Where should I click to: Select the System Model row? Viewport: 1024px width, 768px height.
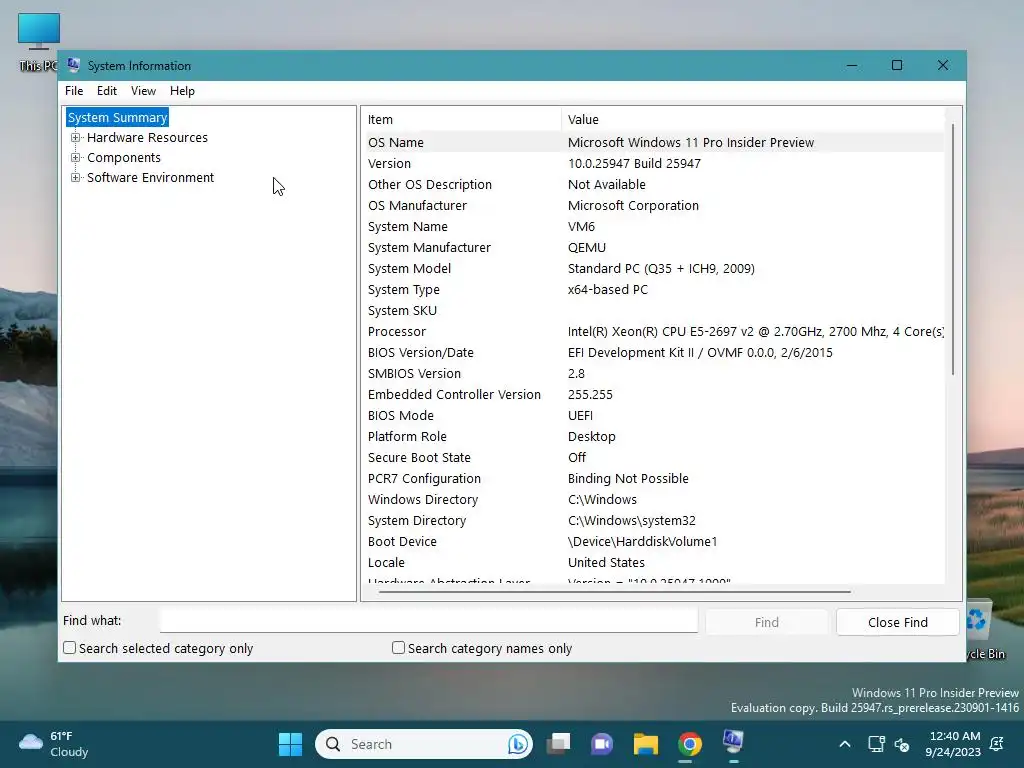pos(654,268)
